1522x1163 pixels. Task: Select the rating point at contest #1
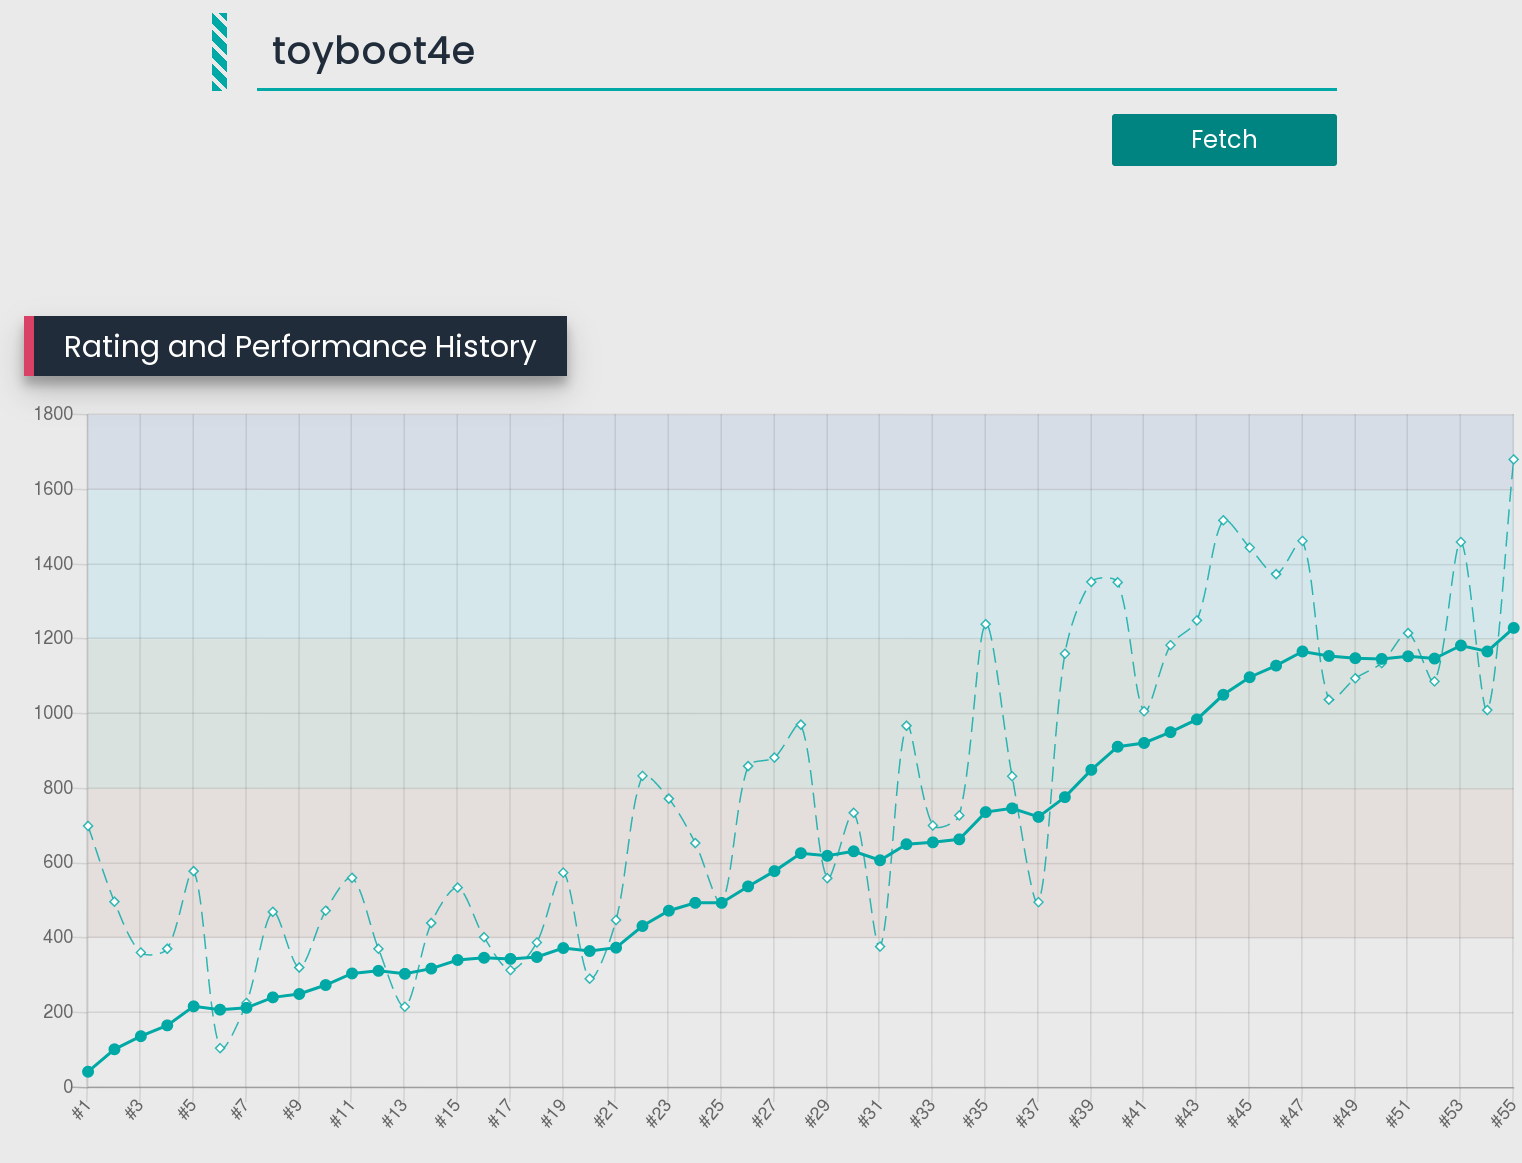[88, 1072]
